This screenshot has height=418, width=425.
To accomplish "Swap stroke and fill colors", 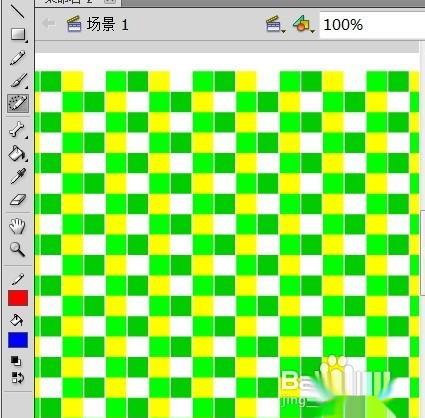I will (x=17, y=378).
